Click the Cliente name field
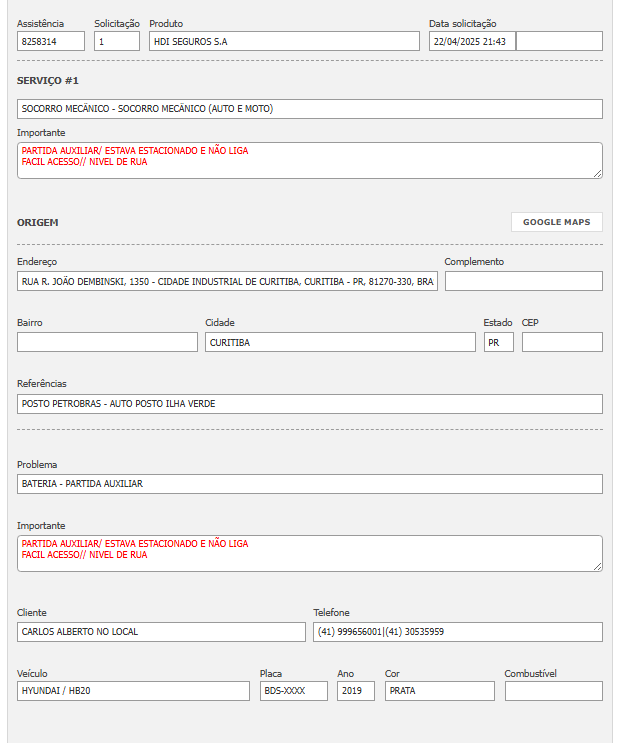This screenshot has height=743, width=617. pyautogui.click(x=161, y=632)
